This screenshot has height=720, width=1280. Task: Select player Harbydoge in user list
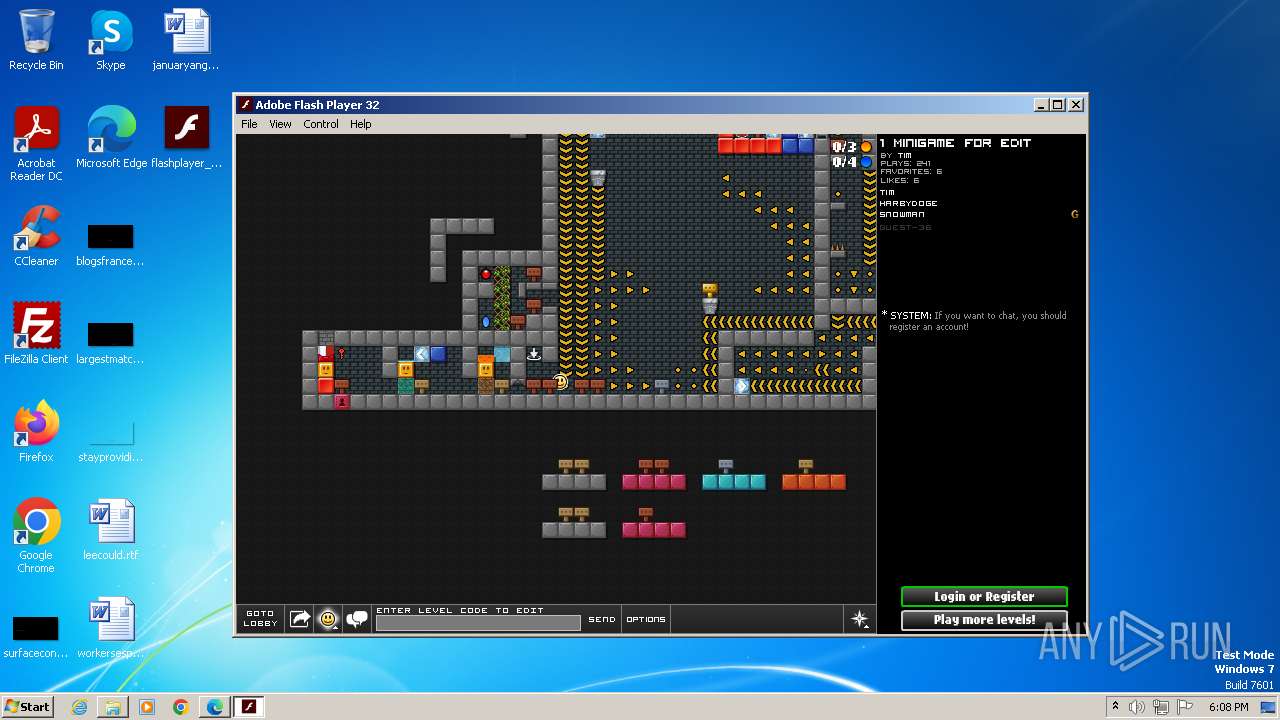[908, 204]
